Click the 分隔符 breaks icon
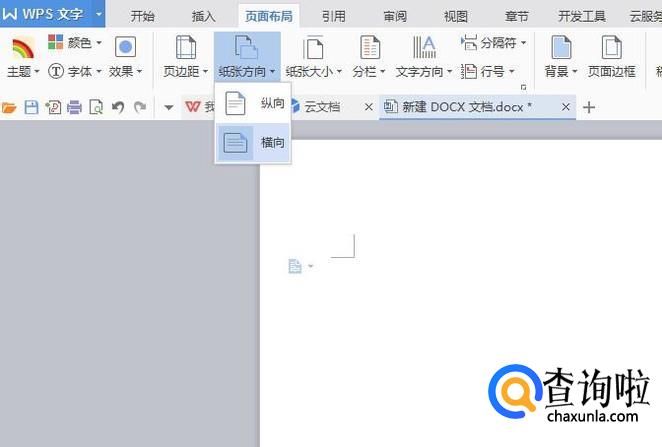662x447 pixels. [x=469, y=43]
